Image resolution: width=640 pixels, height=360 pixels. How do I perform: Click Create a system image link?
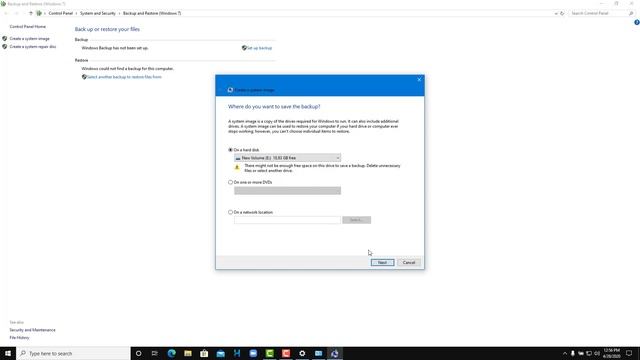point(29,38)
